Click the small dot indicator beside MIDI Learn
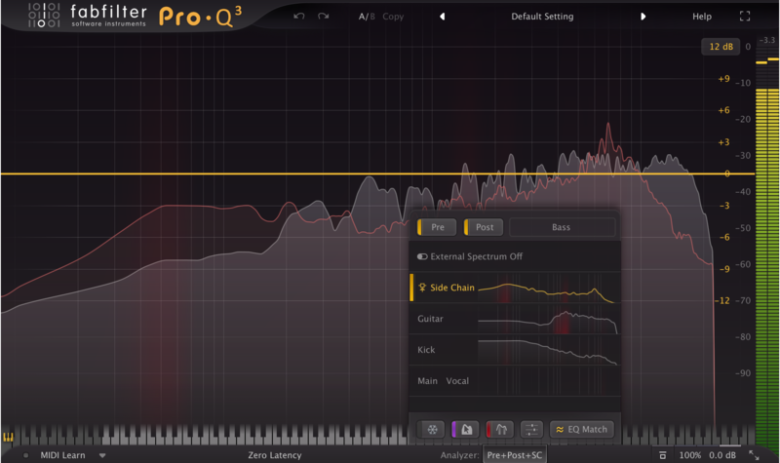 point(26,455)
